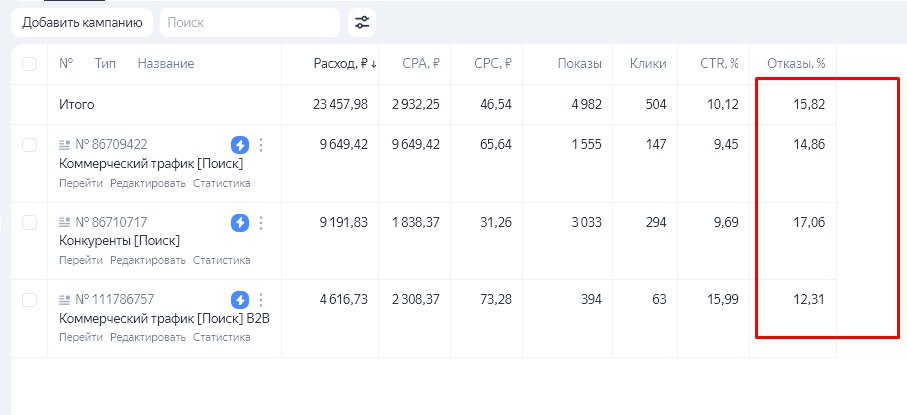Click the Клики column header
907x415 pixels.
(648, 64)
